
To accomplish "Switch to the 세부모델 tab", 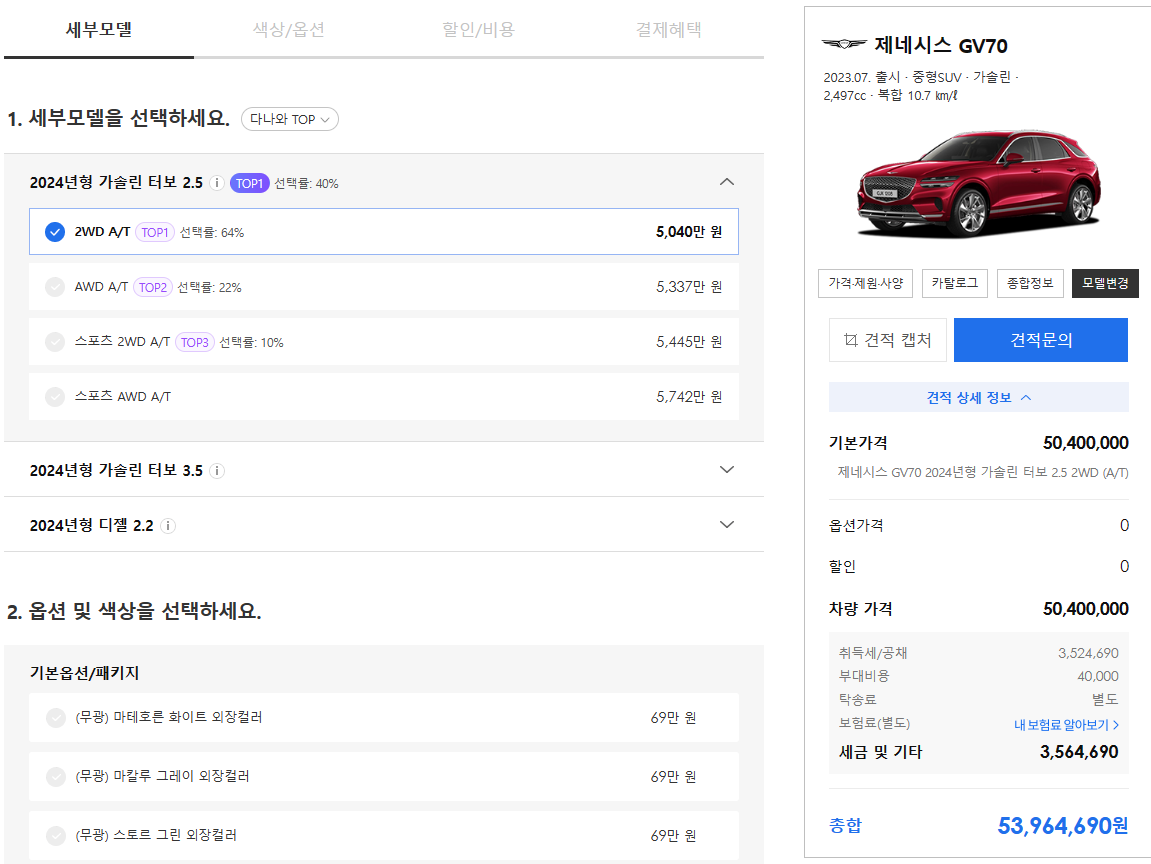I will click(x=99, y=29).
